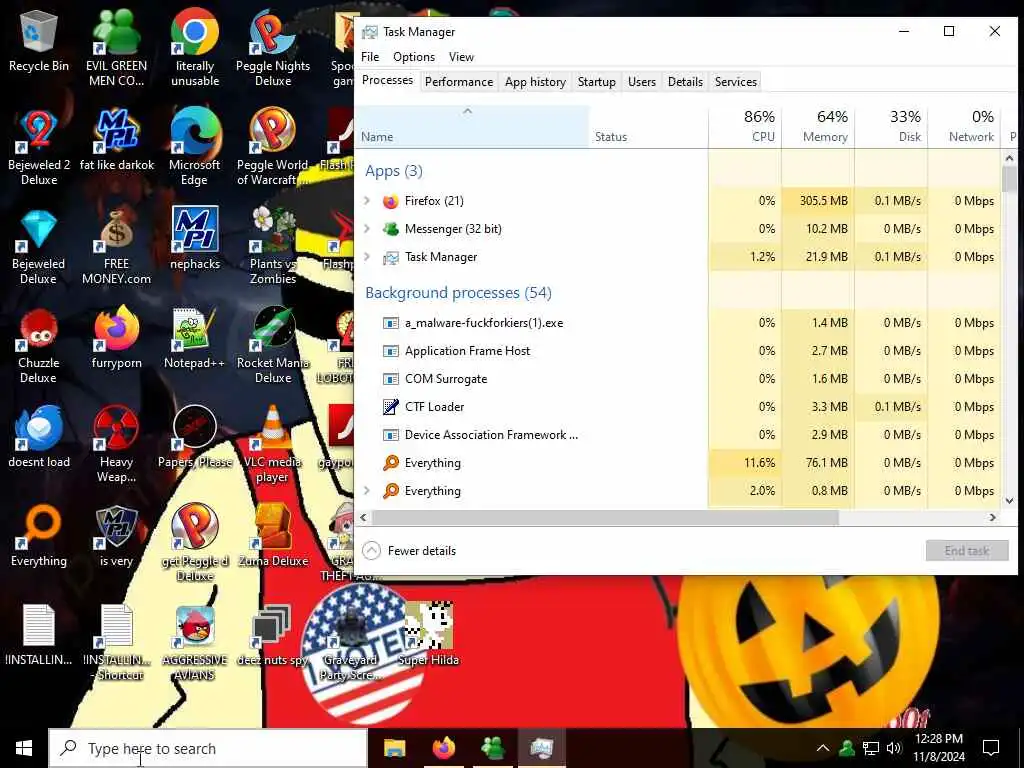1024x768 pixels.
Task: Expand the Firefox (21) process group
Action: coord(367,200)
